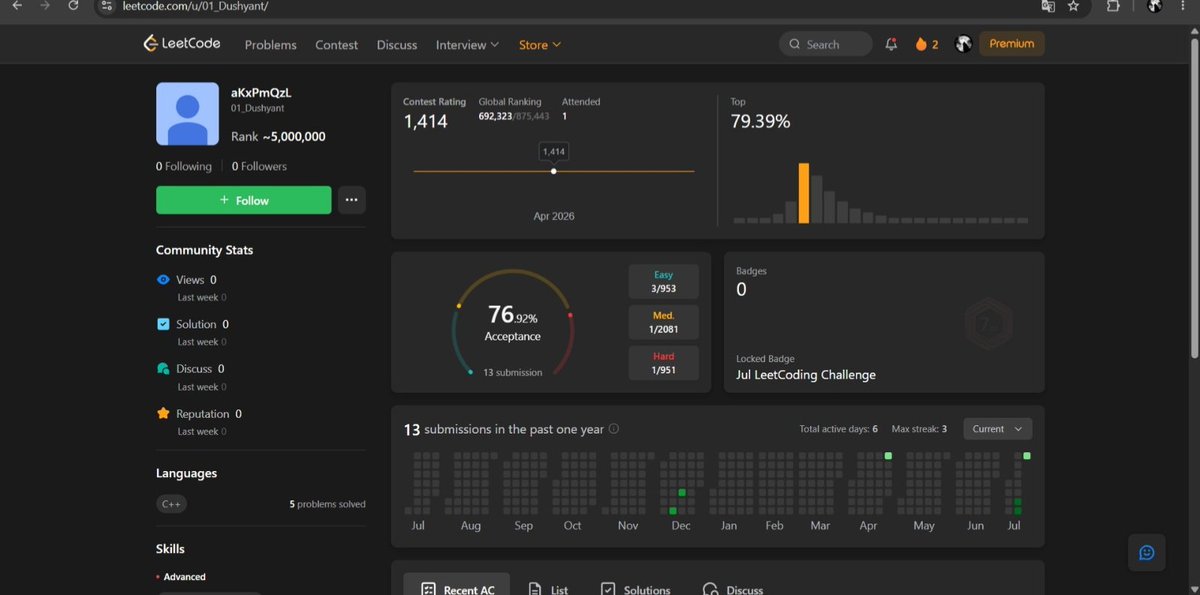Image resolution: width=1200 pixels, height=595 pixels.
Task: Expand the Store dropdown menu
Action: (540, 45)
